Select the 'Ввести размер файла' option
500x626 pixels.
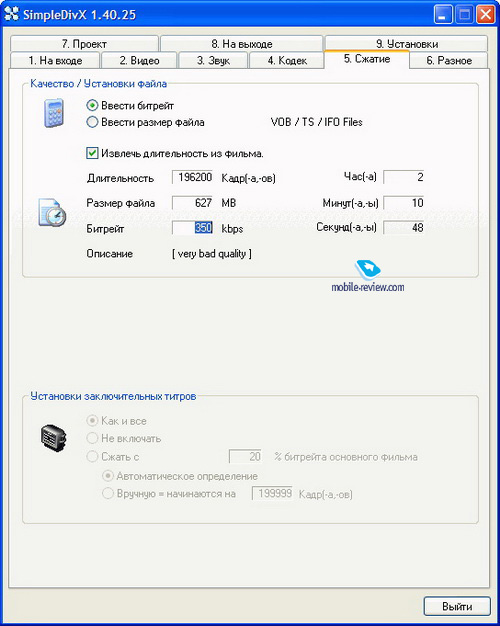click(x=92, y=122)
